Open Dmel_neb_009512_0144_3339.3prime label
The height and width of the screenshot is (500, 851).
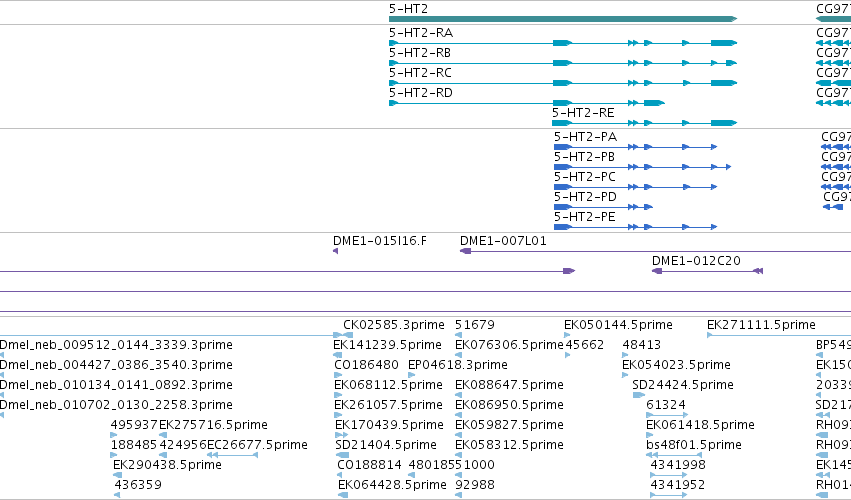116,345
